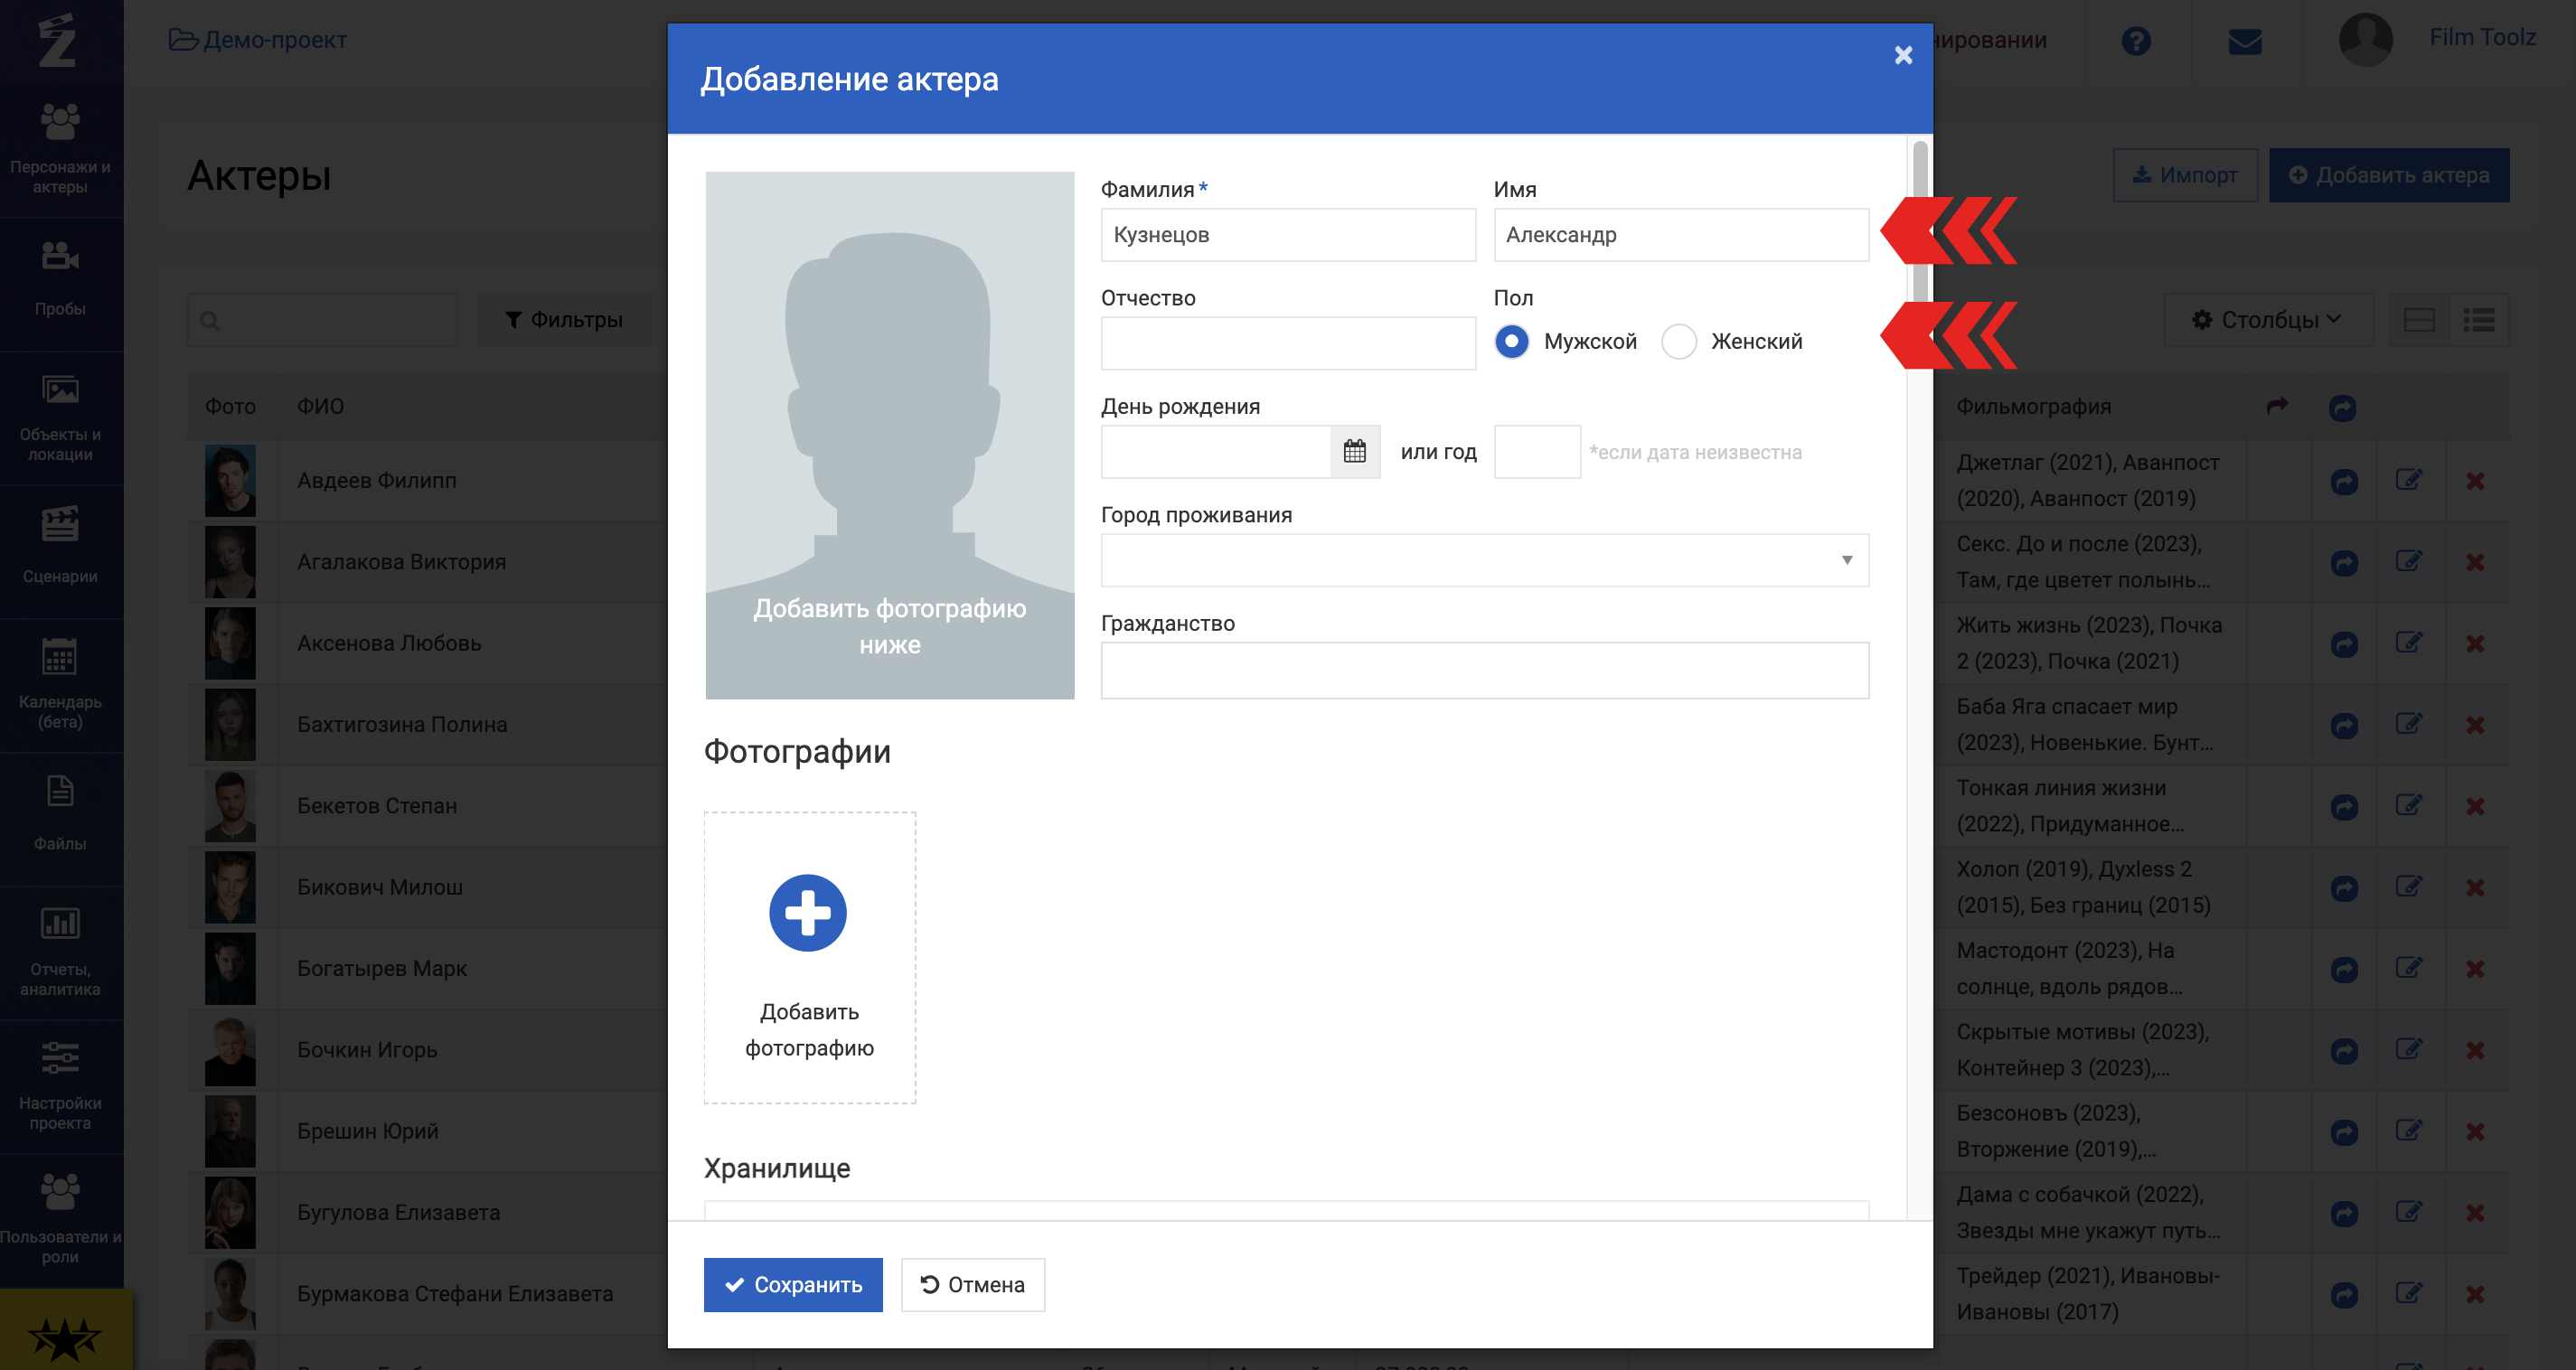Share the Бекетов Степан row

(2343, 807)
